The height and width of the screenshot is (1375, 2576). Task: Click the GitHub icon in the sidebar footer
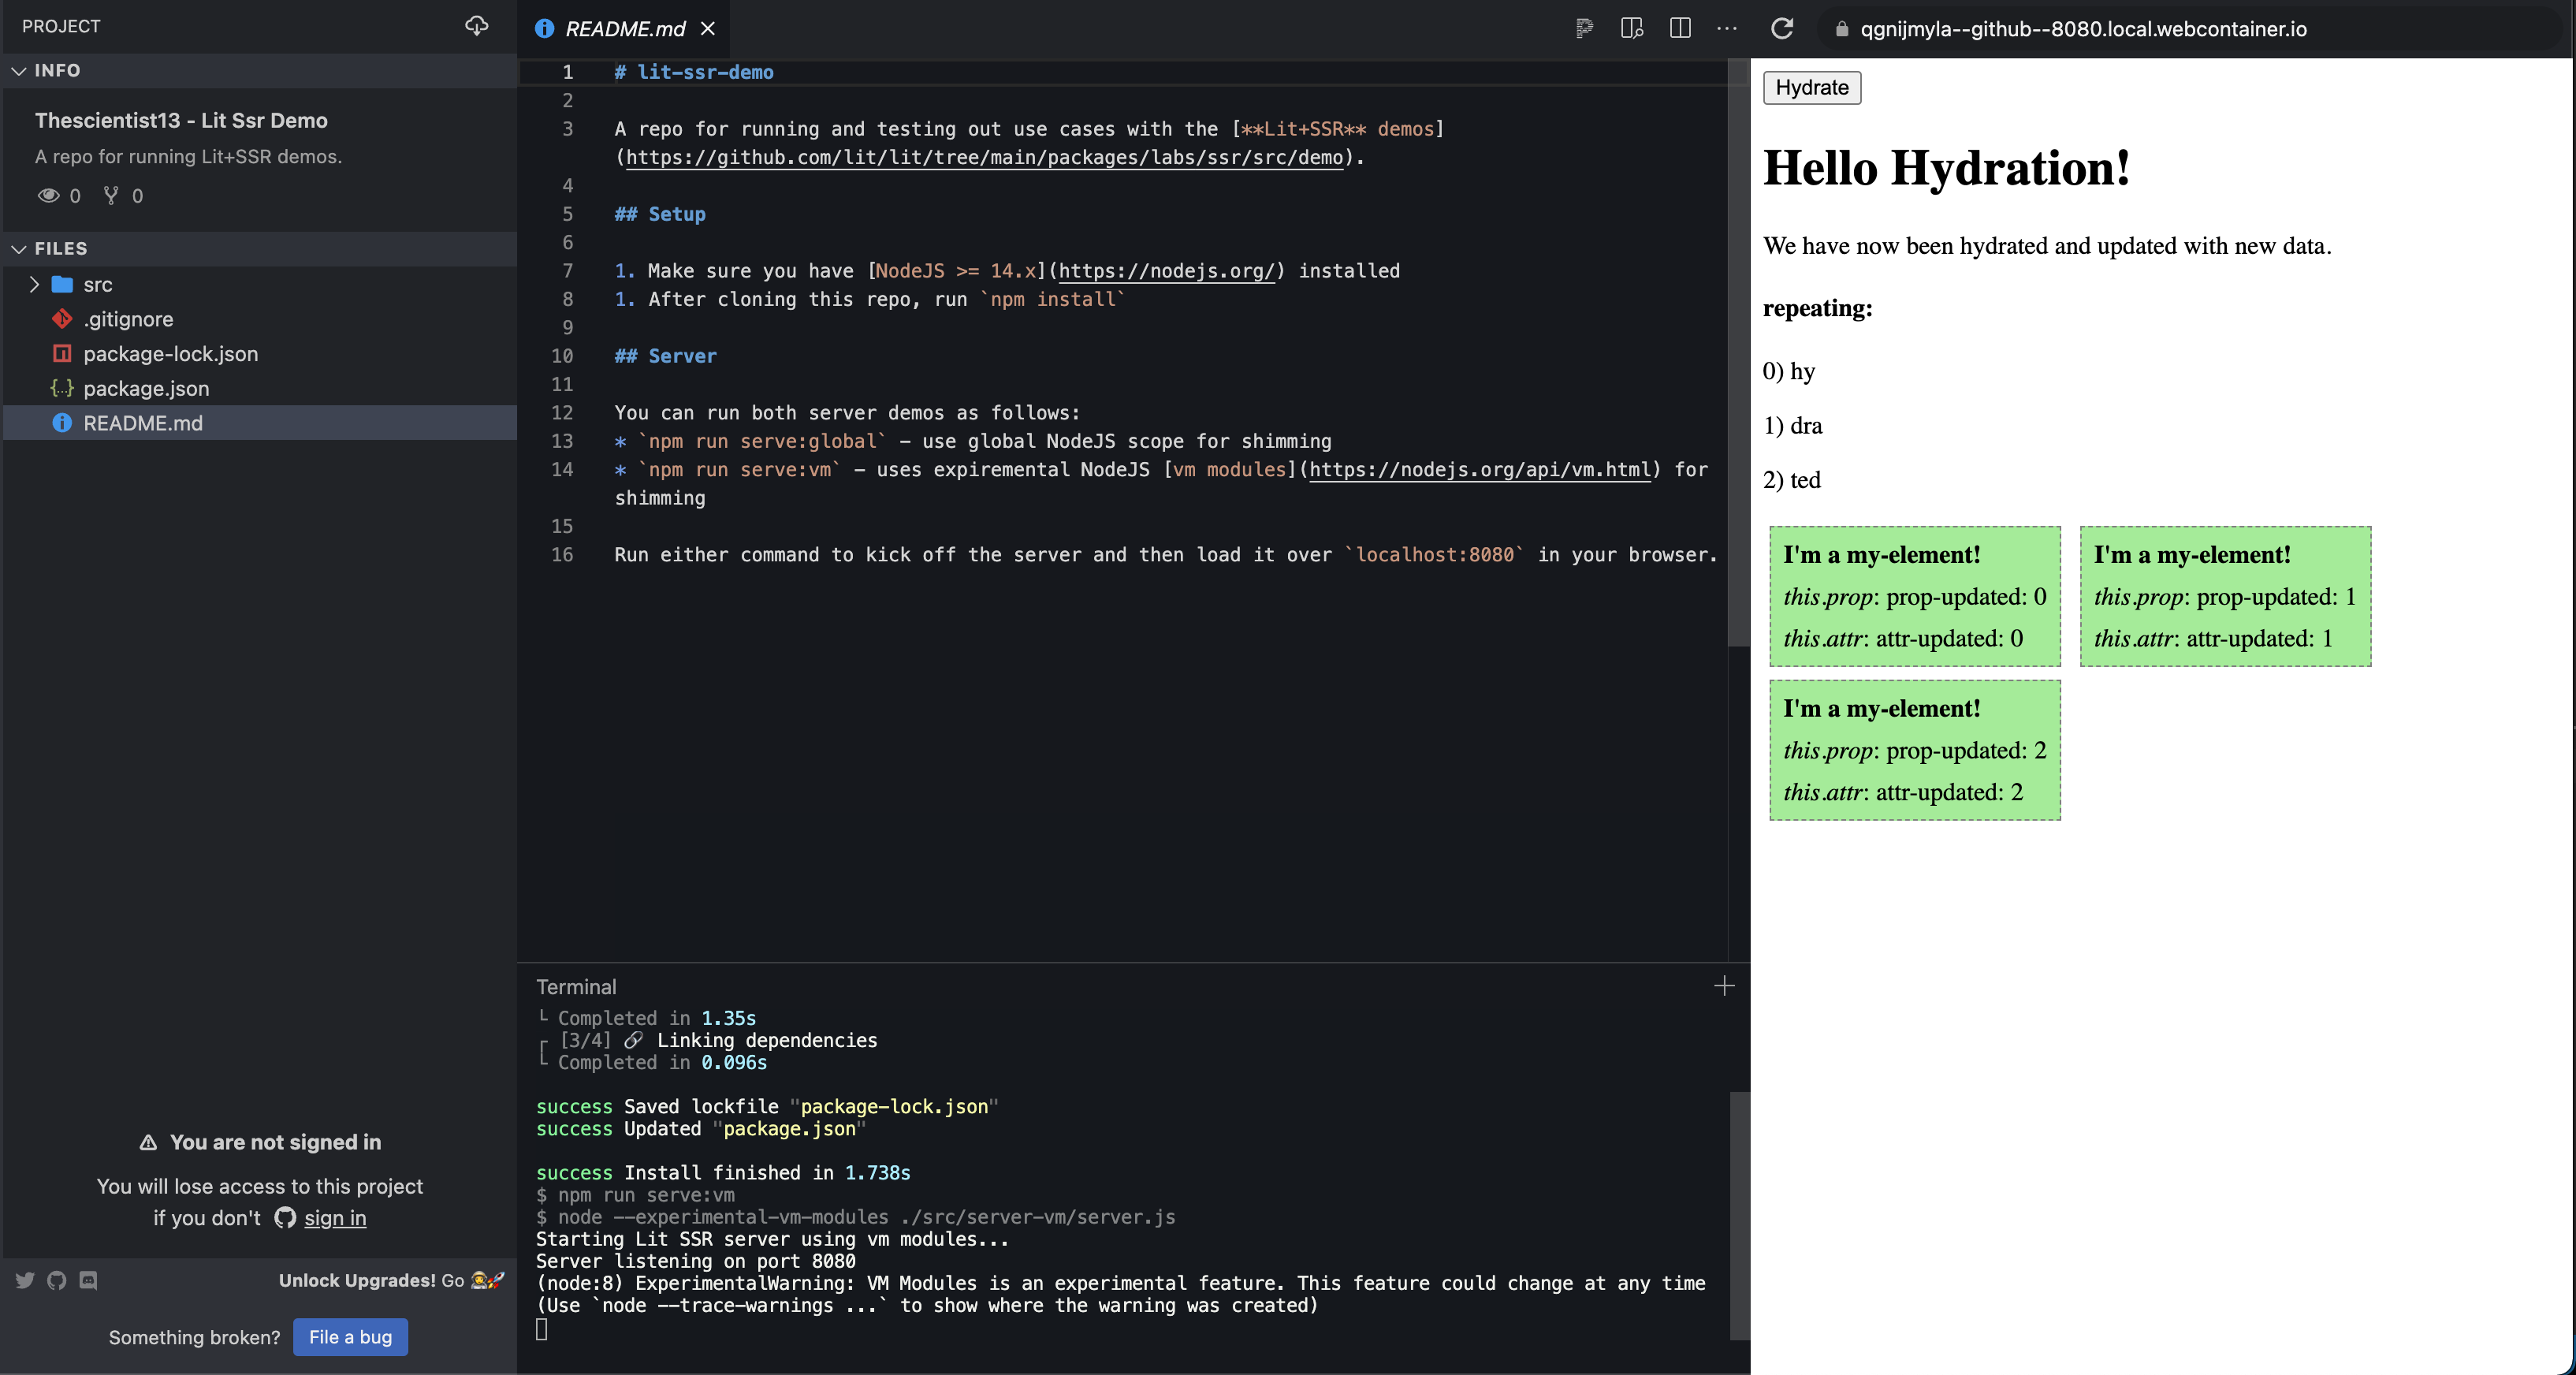pos(57,1280)
